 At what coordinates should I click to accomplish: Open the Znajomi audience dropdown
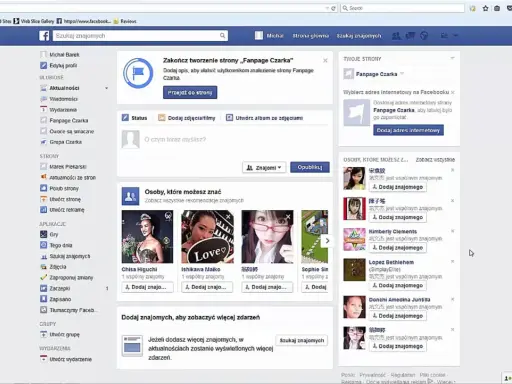(x=264, y=167)
